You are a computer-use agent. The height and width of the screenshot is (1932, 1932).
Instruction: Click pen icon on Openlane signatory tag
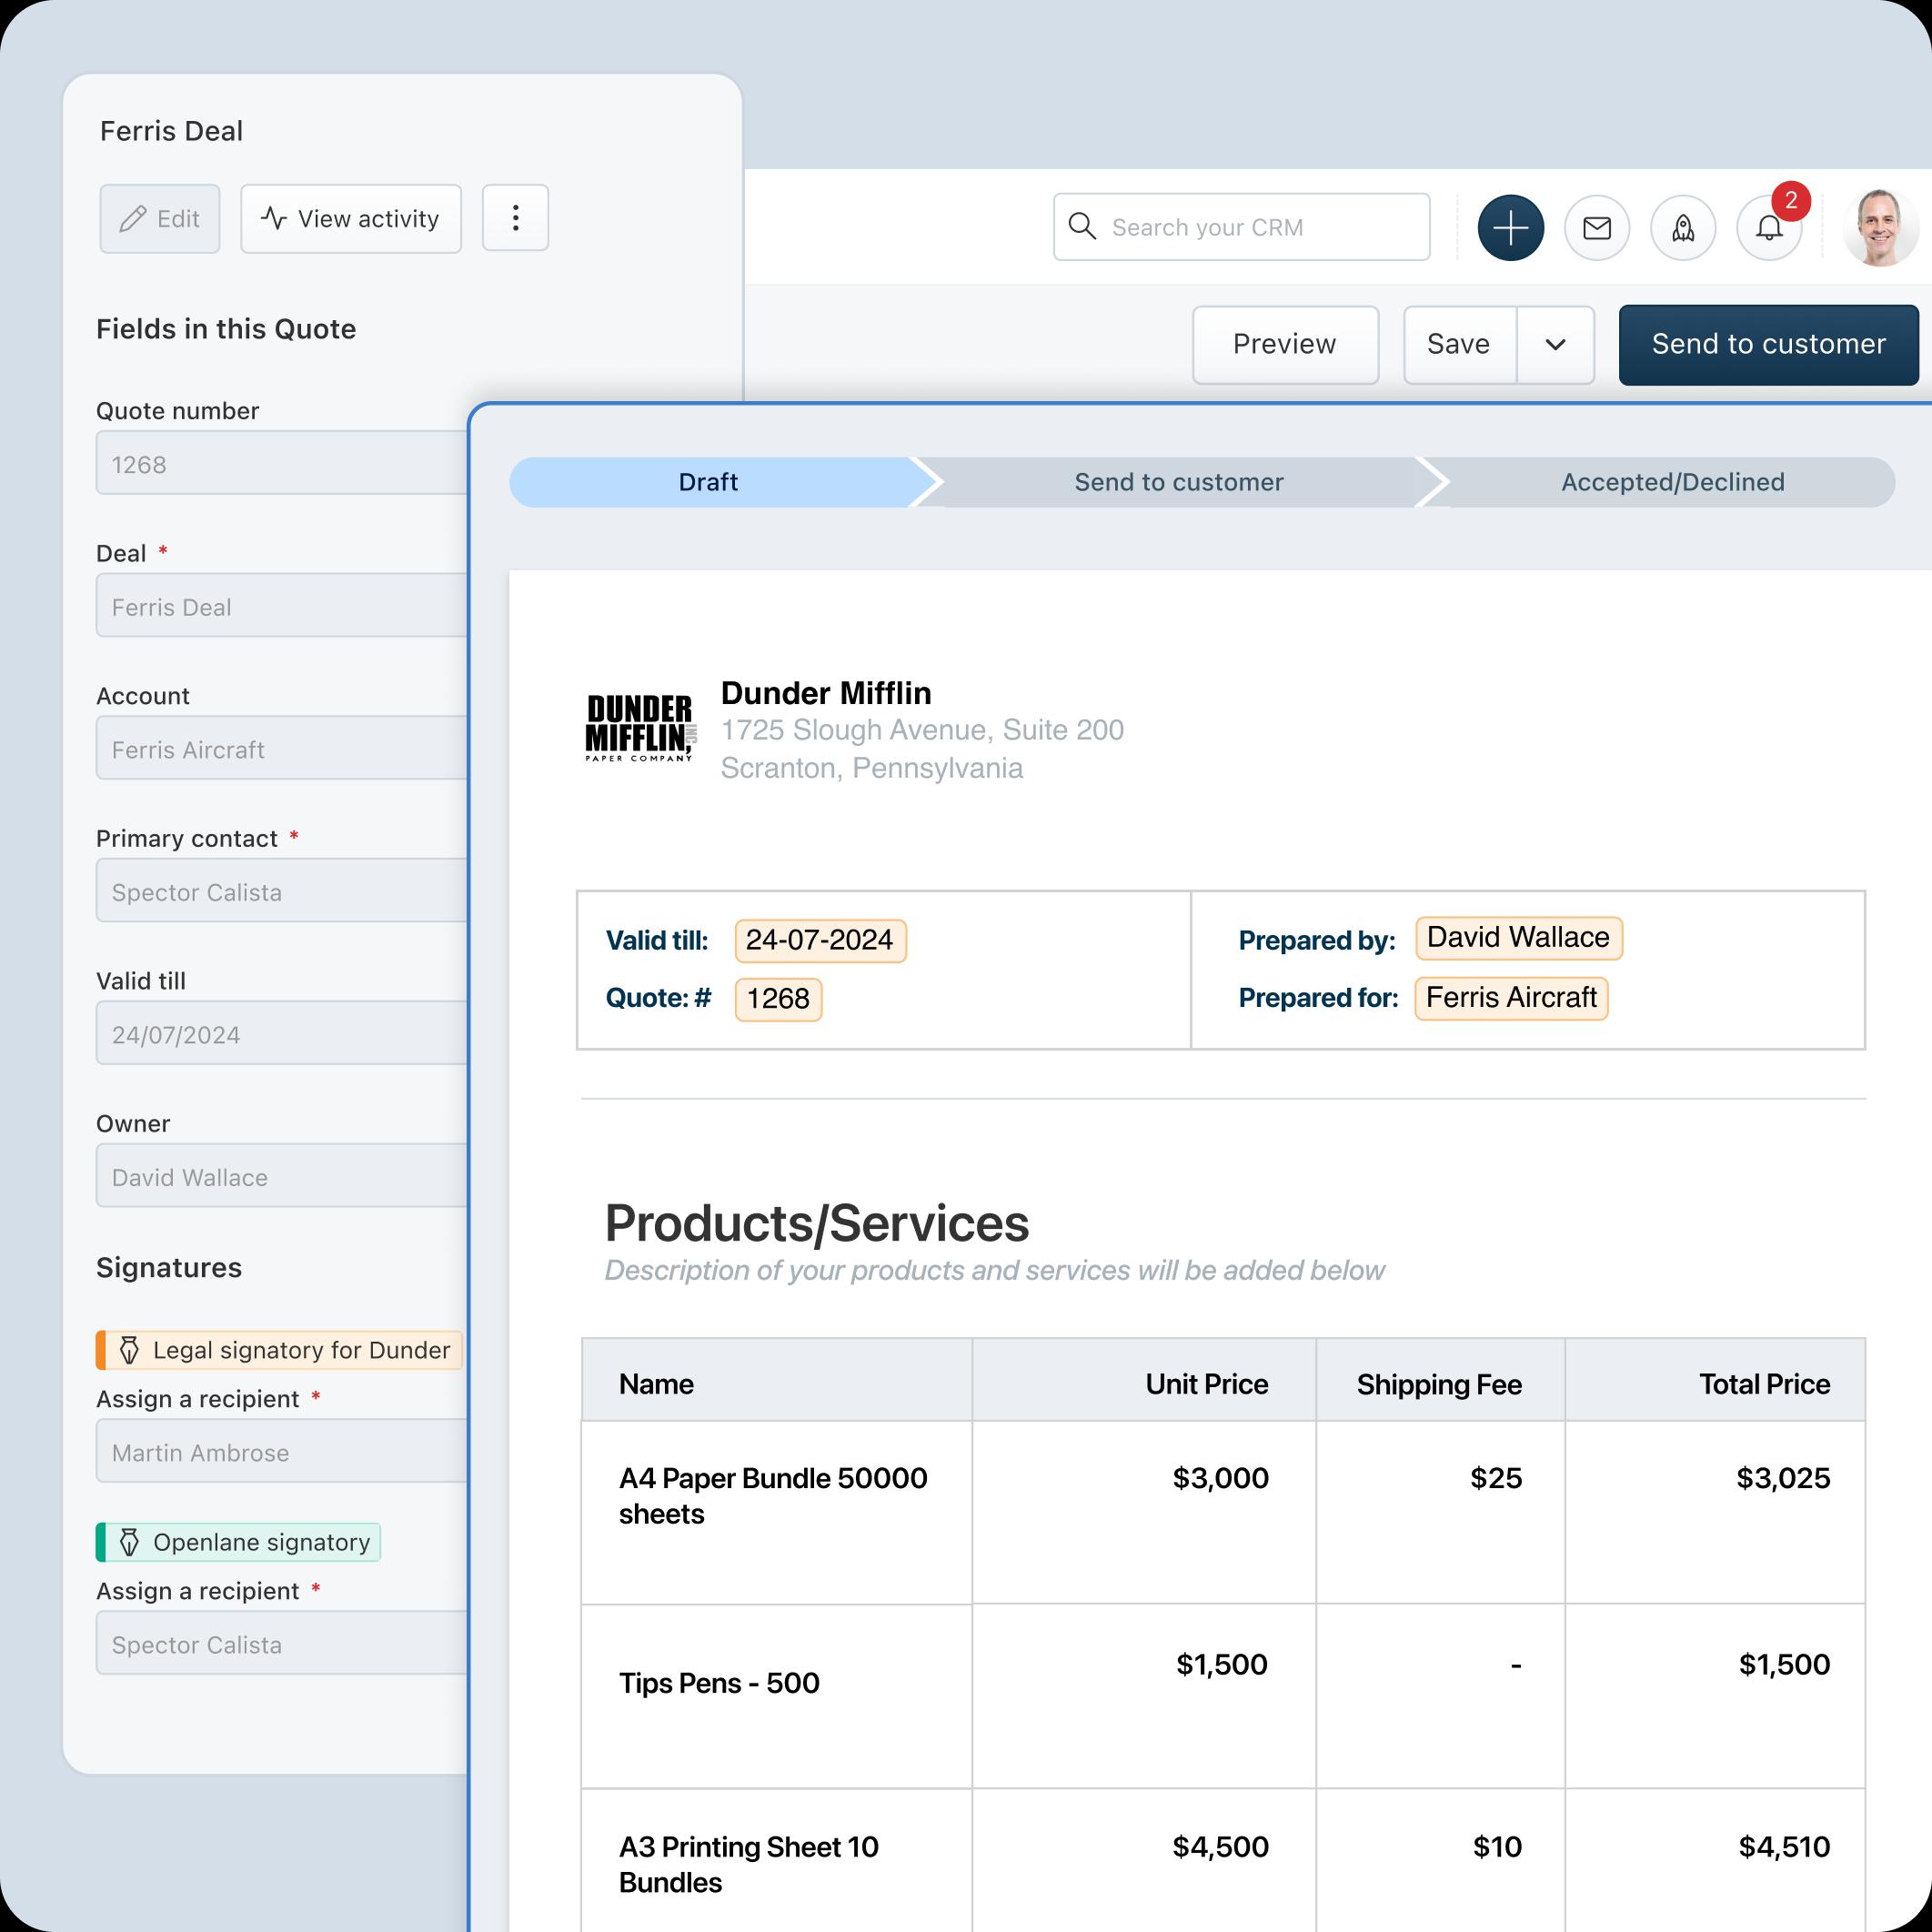pos(130,1542)
